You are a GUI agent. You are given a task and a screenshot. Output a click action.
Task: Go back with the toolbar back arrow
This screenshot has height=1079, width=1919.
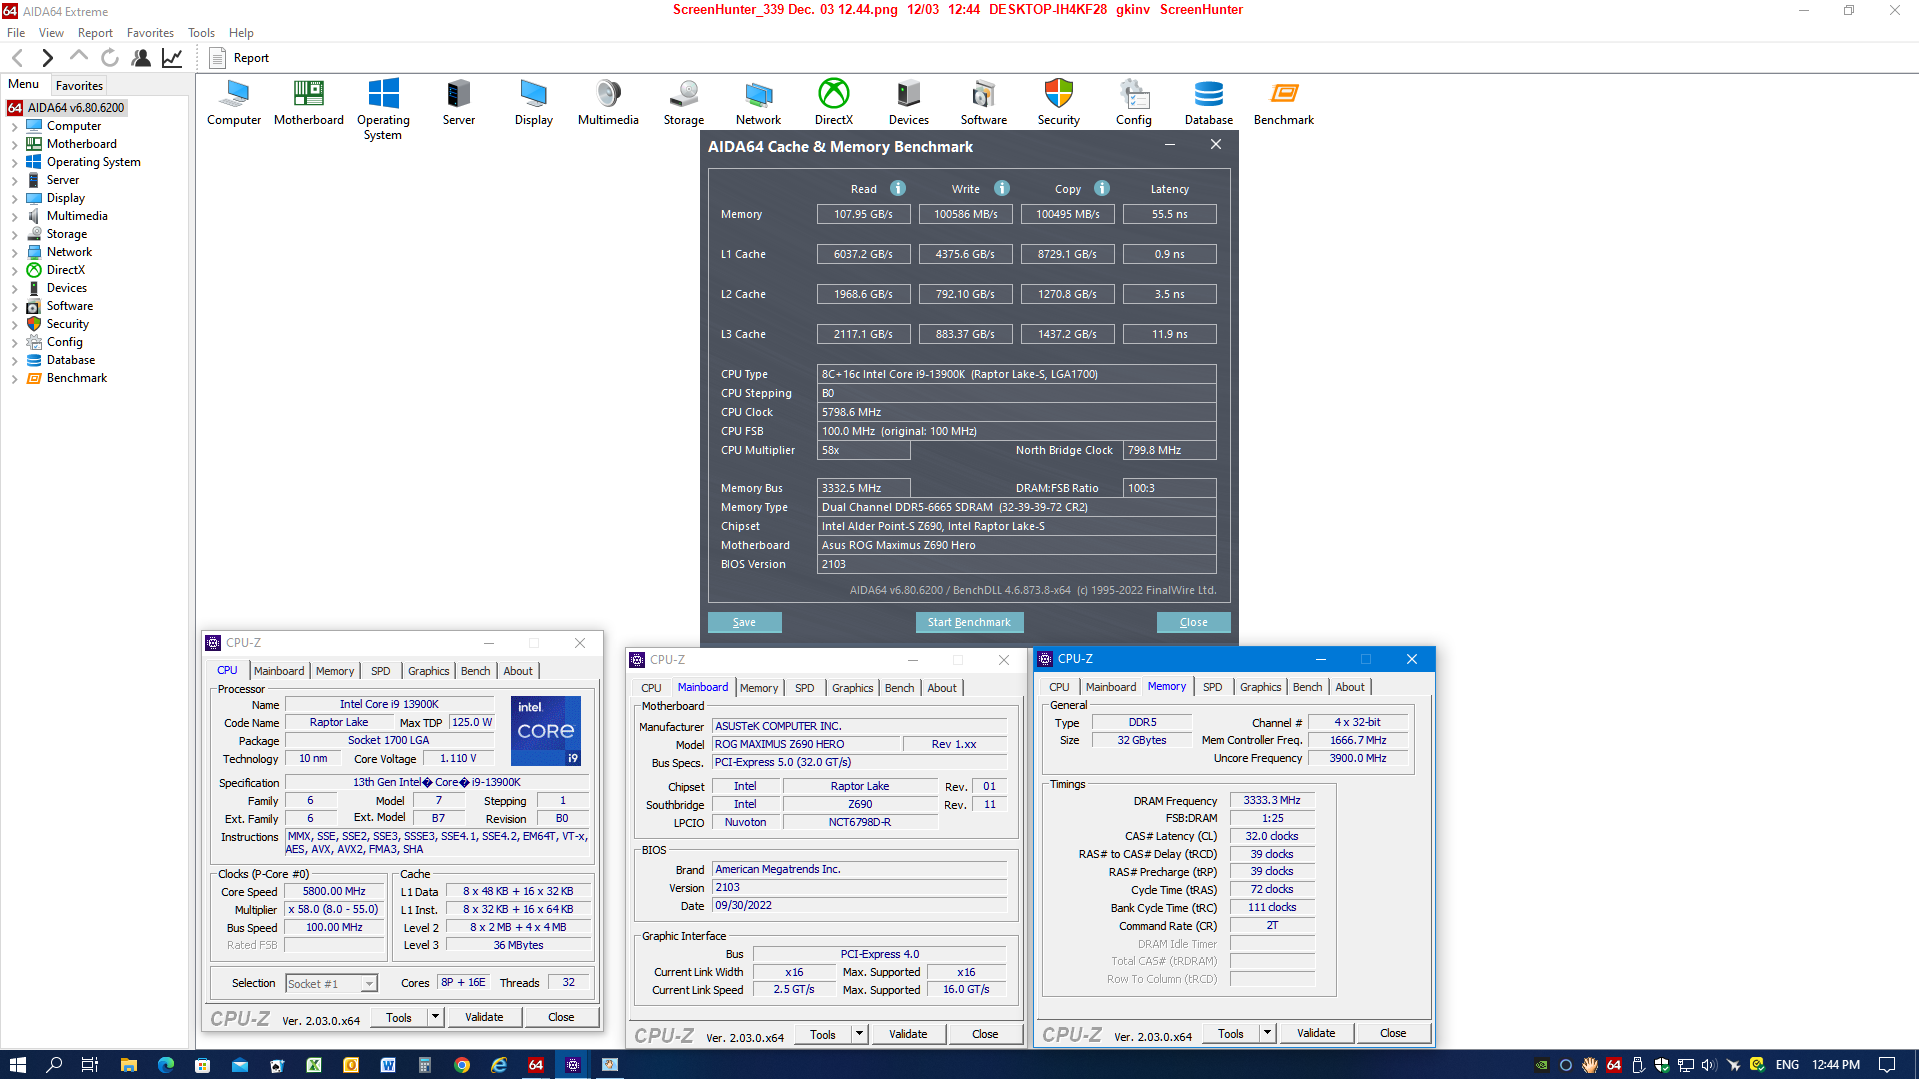[x=17, y=58]
